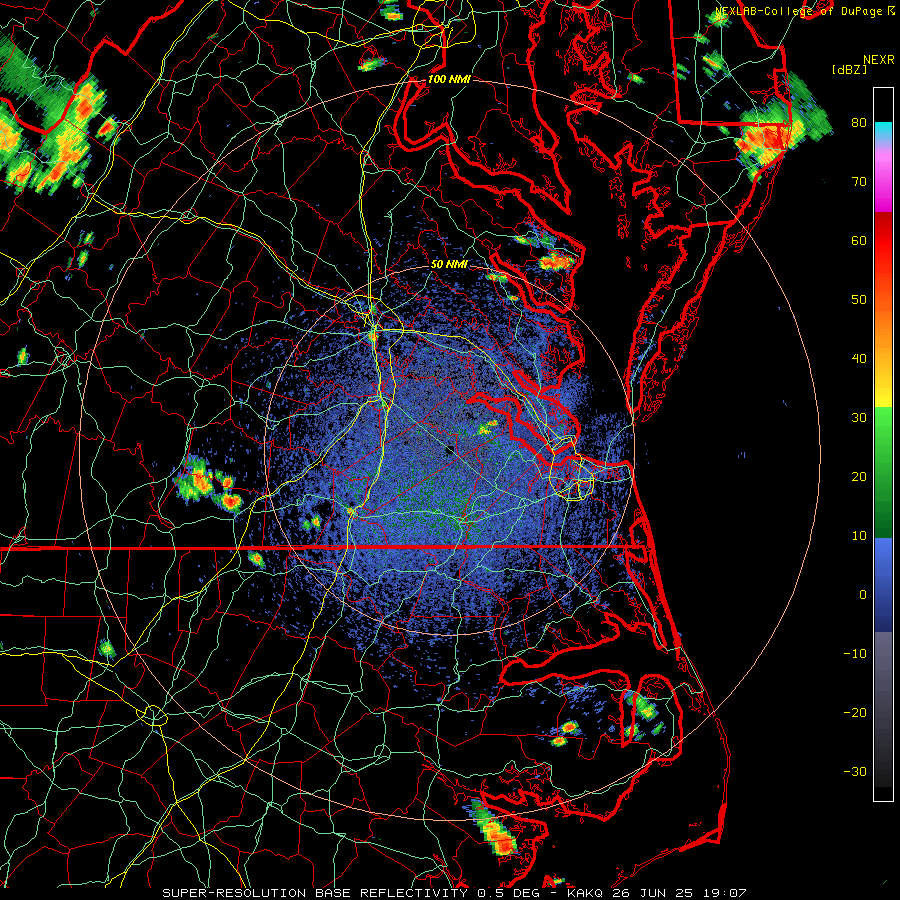This screenshot has width=900, height=900.
Task: Click the -30 value on the dBZ scale
Action: [855, 771]
